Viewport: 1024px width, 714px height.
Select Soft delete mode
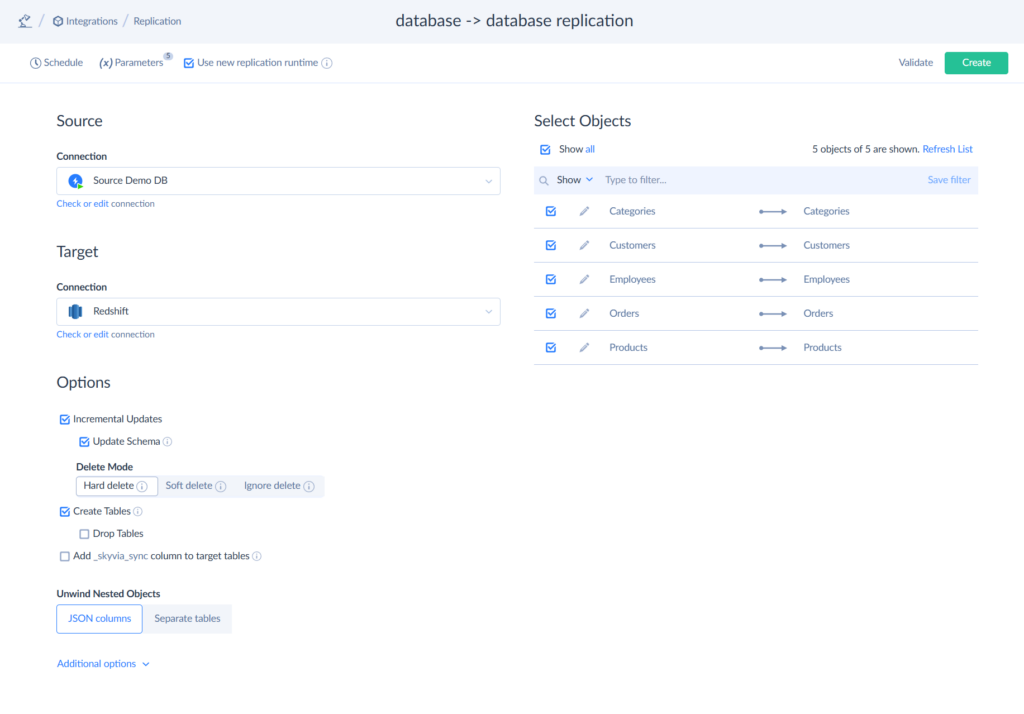point(195,486)
